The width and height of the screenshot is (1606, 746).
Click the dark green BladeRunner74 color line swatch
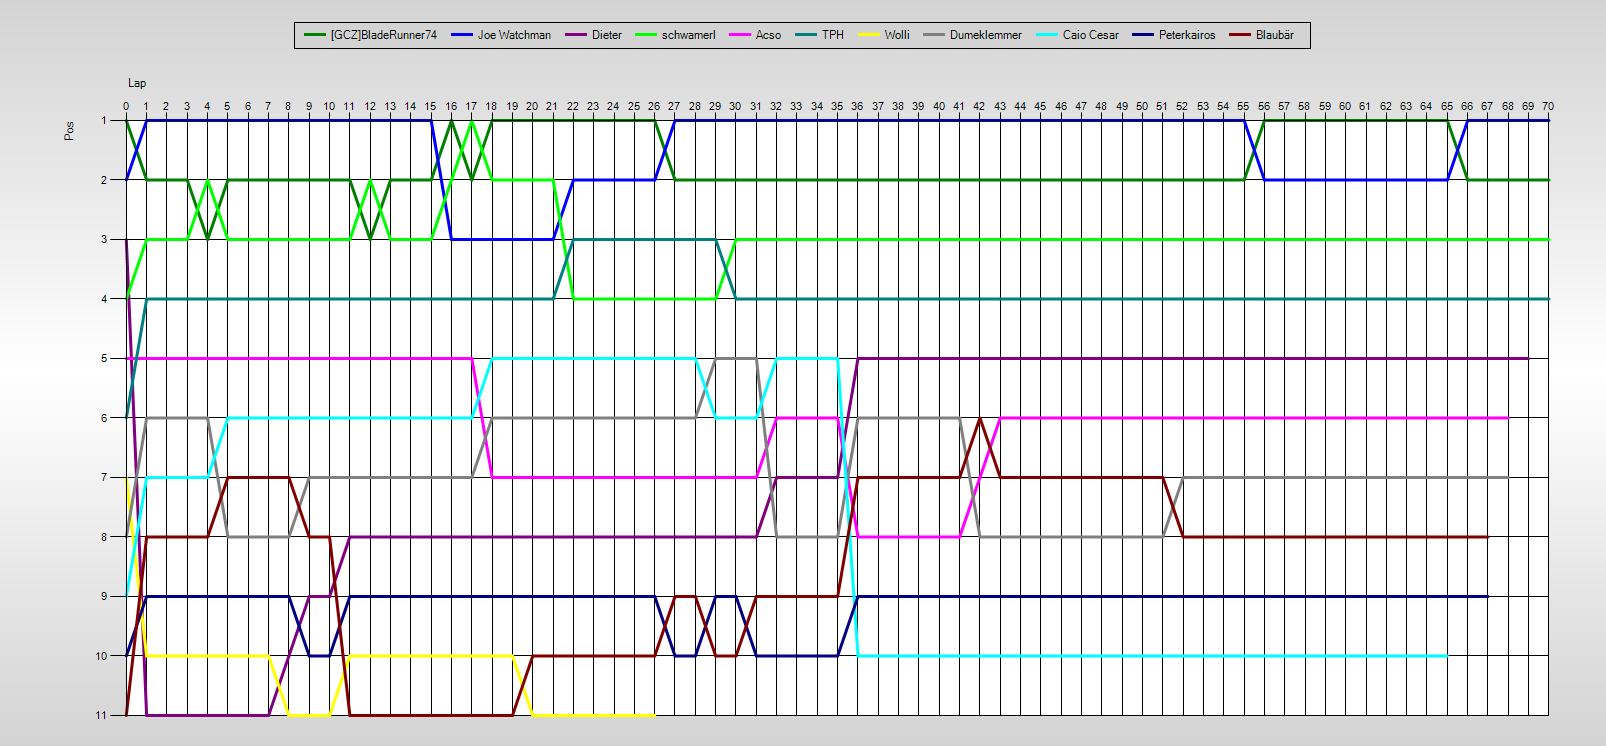click(x=315, y=35)
